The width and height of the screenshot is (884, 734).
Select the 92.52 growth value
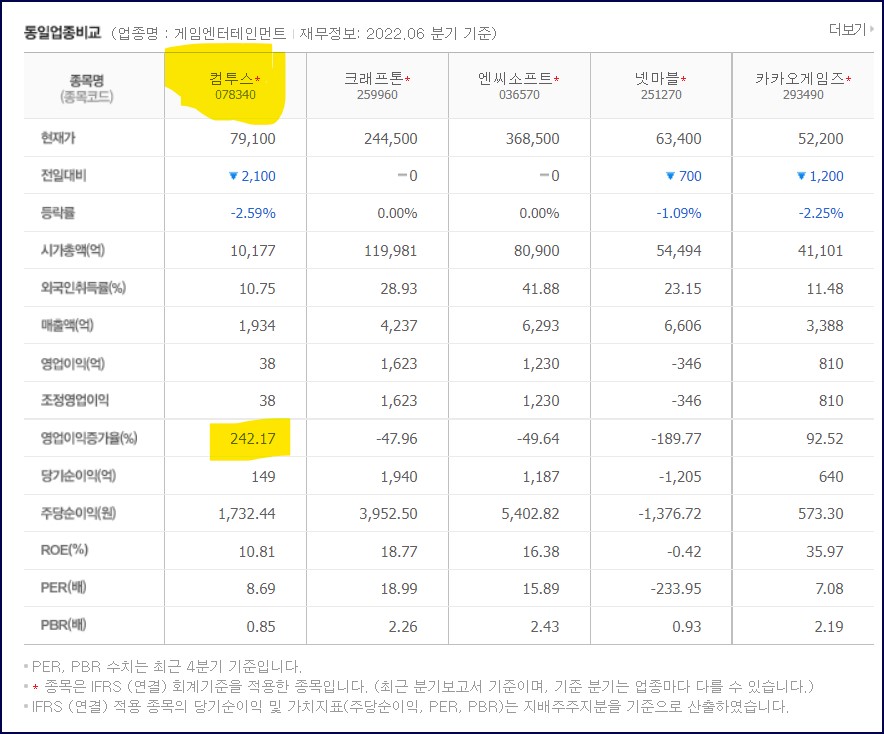(x=825, y=439)
